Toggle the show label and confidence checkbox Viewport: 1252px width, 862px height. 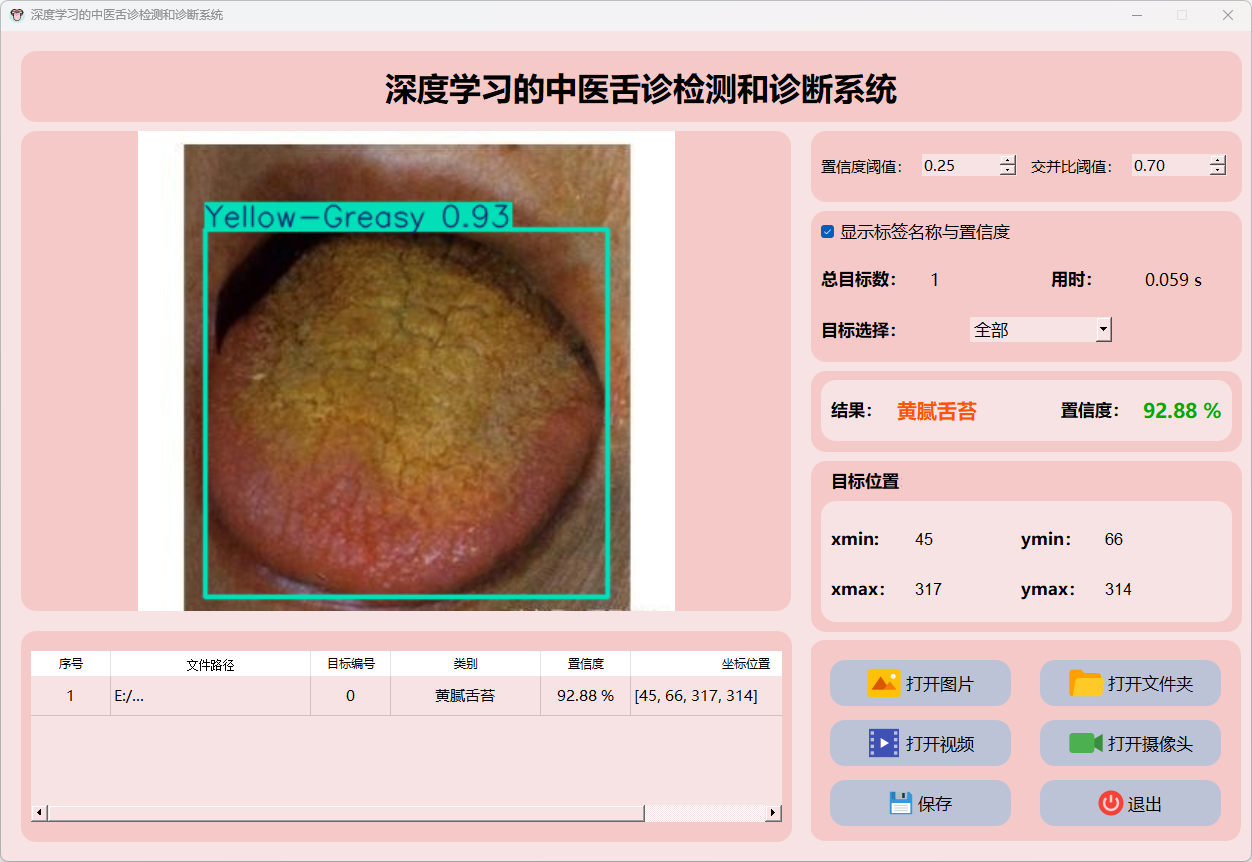point(828,232)
